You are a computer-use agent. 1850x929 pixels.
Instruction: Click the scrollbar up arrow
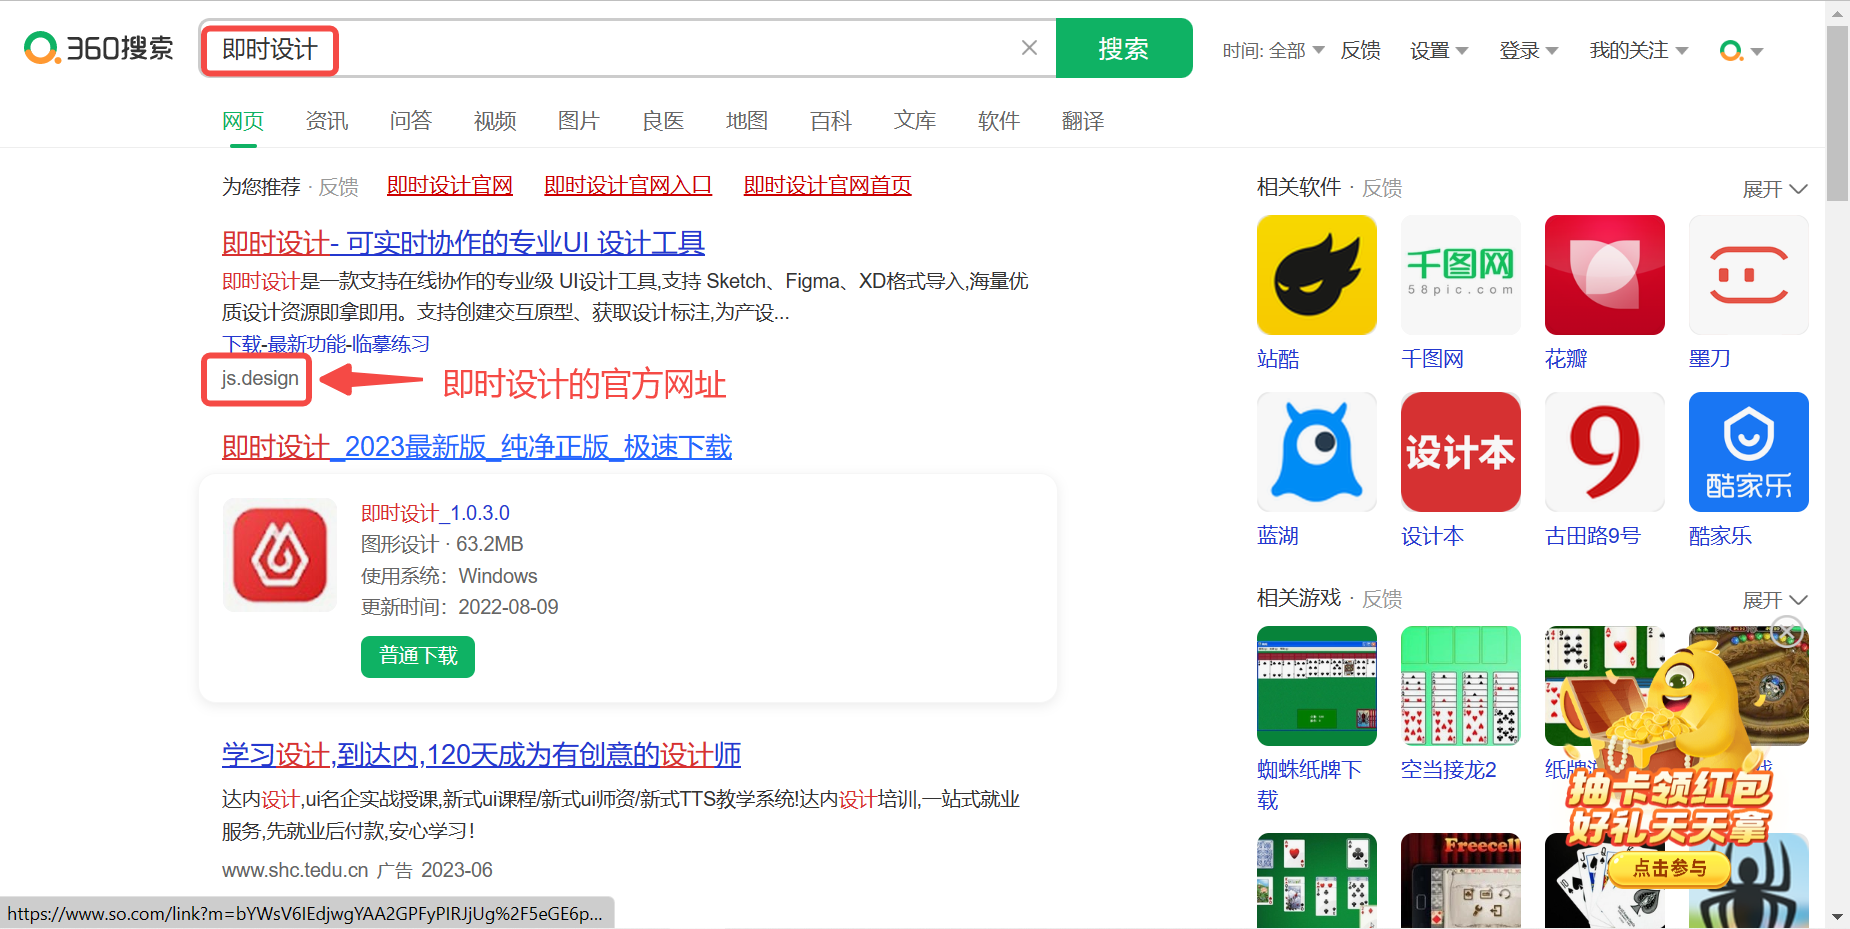[1837, 13]
